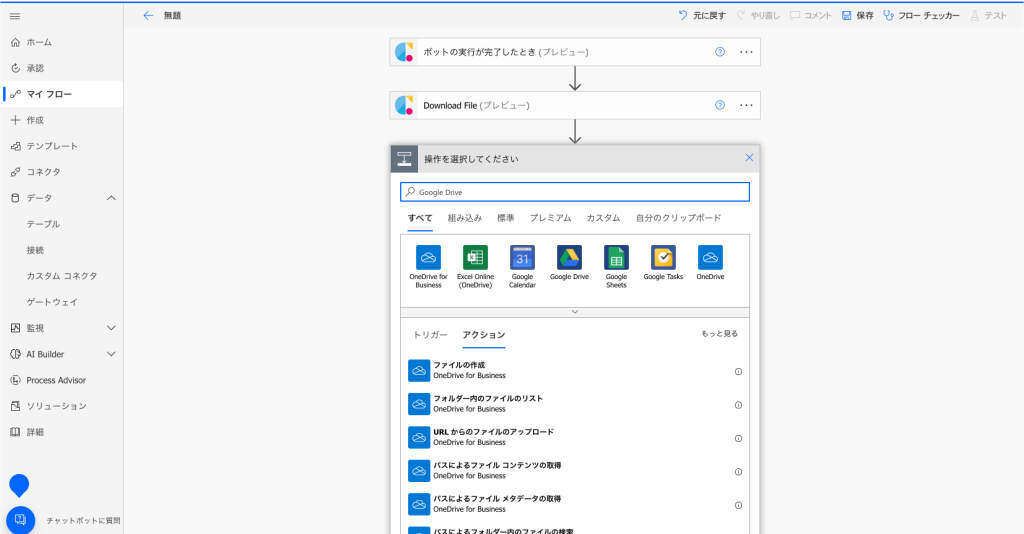Click info icon for パスによるファイル コンテンツの取得
The image size is (1024, 534).
pyautogui.click(x=738, y=471)
